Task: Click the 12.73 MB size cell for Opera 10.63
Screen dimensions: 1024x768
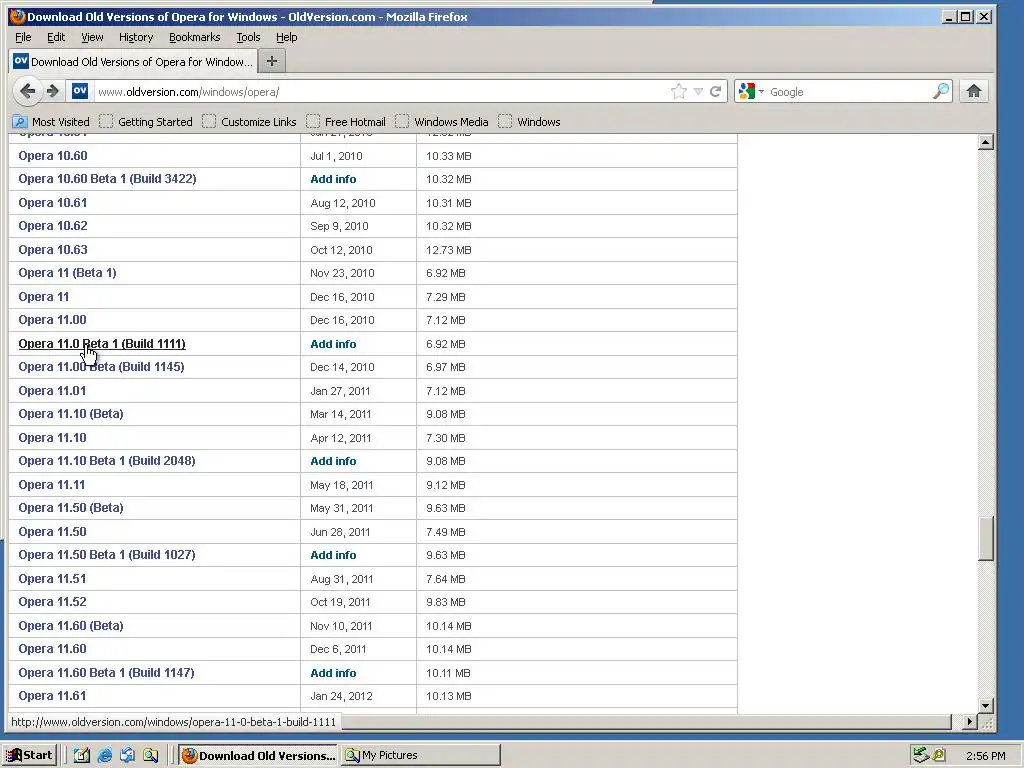Action: pyautogui.click(x=449, y=250)
